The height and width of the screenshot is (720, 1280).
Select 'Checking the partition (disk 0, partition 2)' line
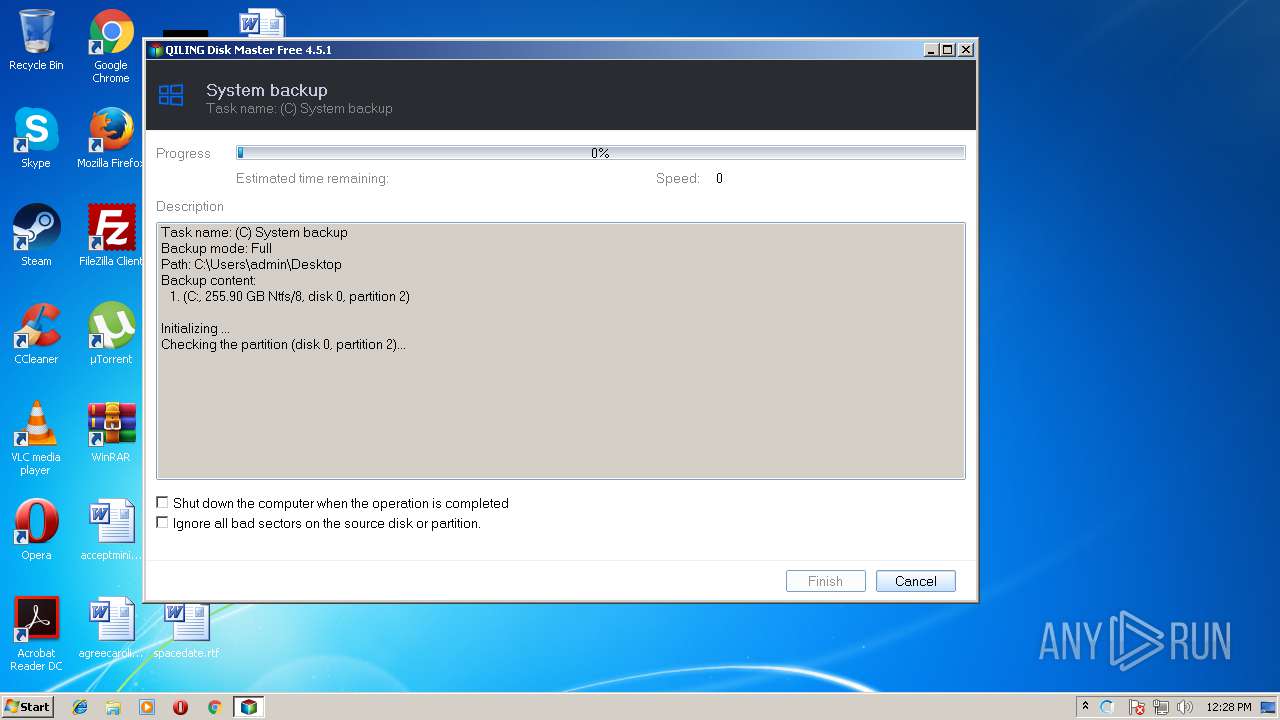click(283, 345)
